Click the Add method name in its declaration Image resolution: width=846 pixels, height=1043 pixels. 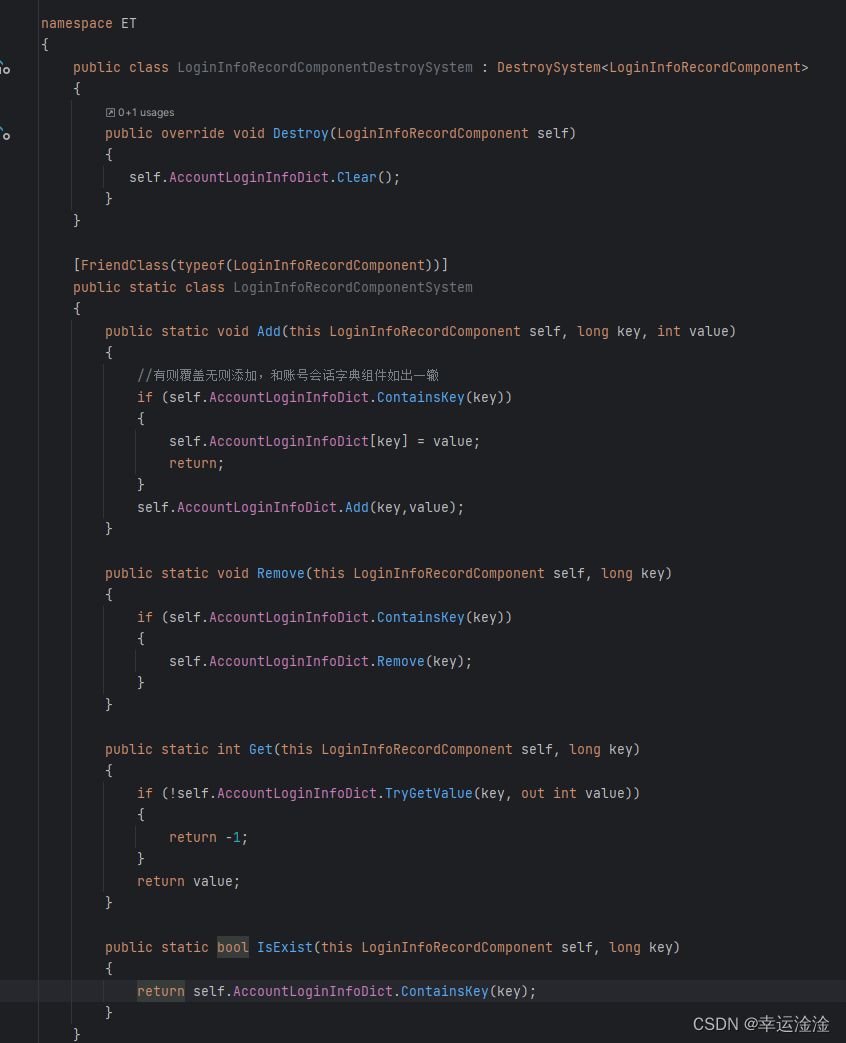269,331
